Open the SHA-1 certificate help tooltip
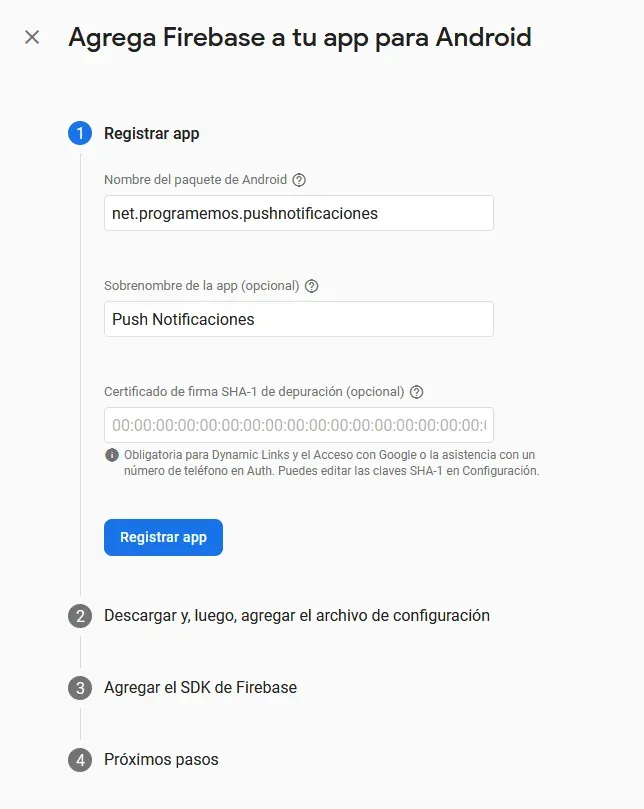 click(417, 391)
